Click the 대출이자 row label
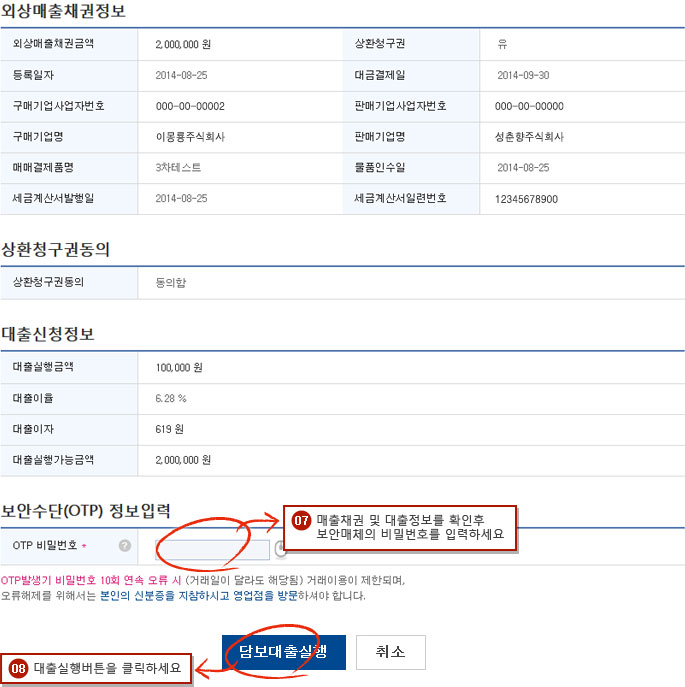 pyautogui.click(x=33, y=428)
